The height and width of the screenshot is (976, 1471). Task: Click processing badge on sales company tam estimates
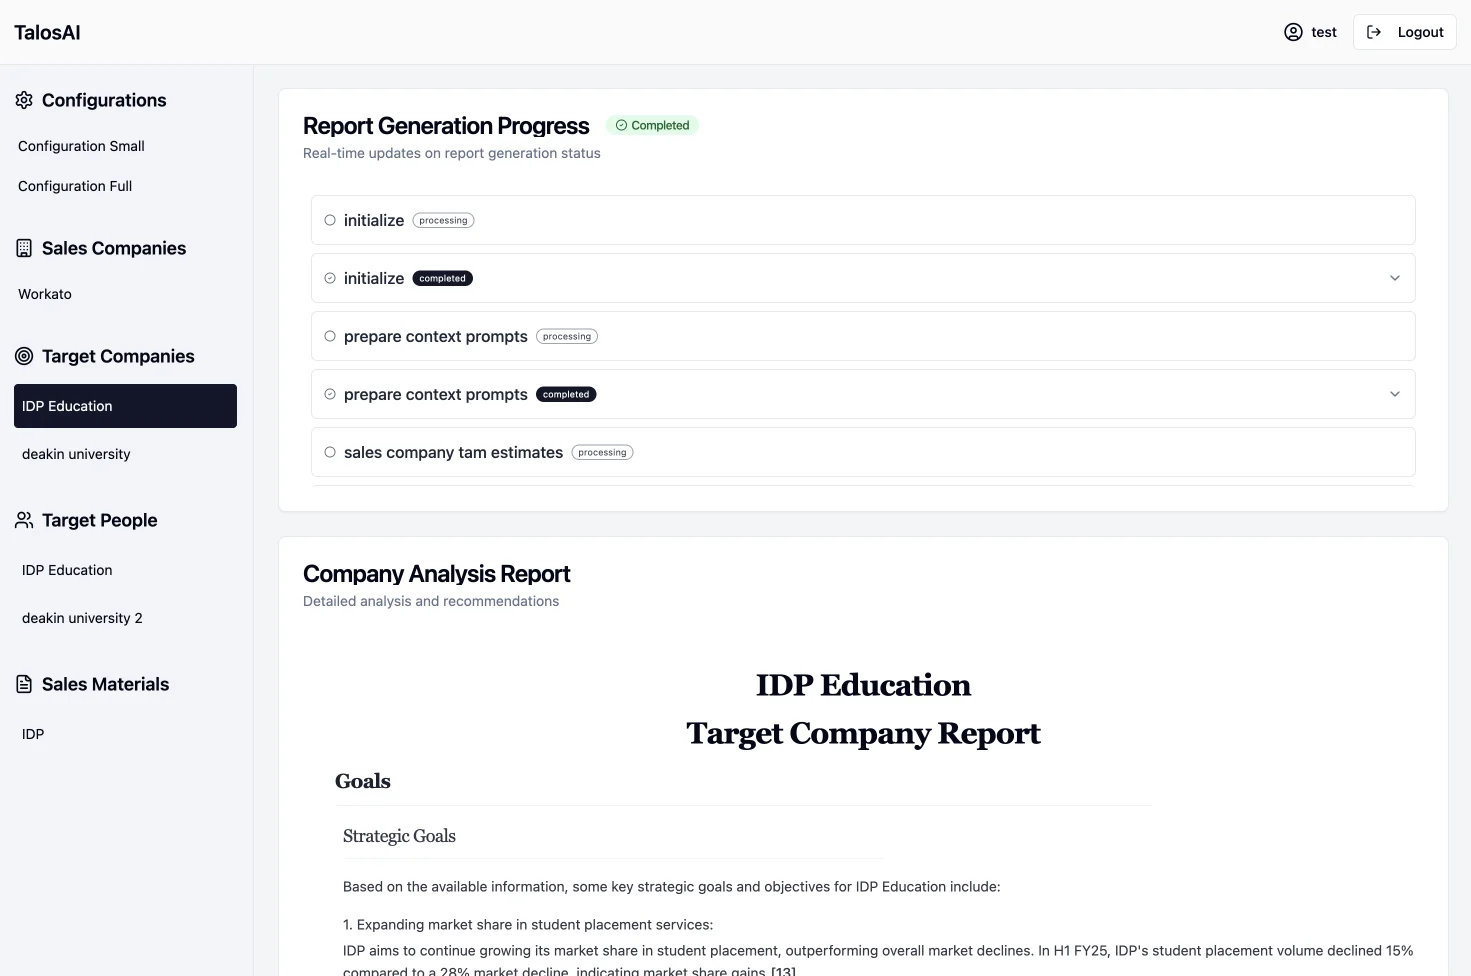pos(602,452)
